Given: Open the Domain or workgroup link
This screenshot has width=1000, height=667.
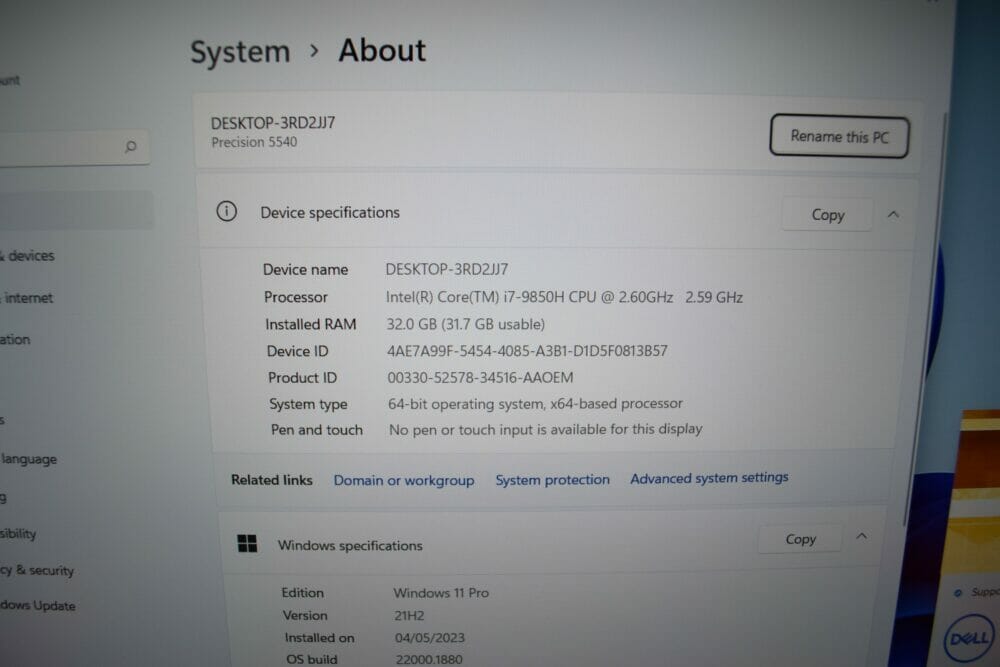Looking at the screenshot, I should pyautogui.click(x=404, y=480).
